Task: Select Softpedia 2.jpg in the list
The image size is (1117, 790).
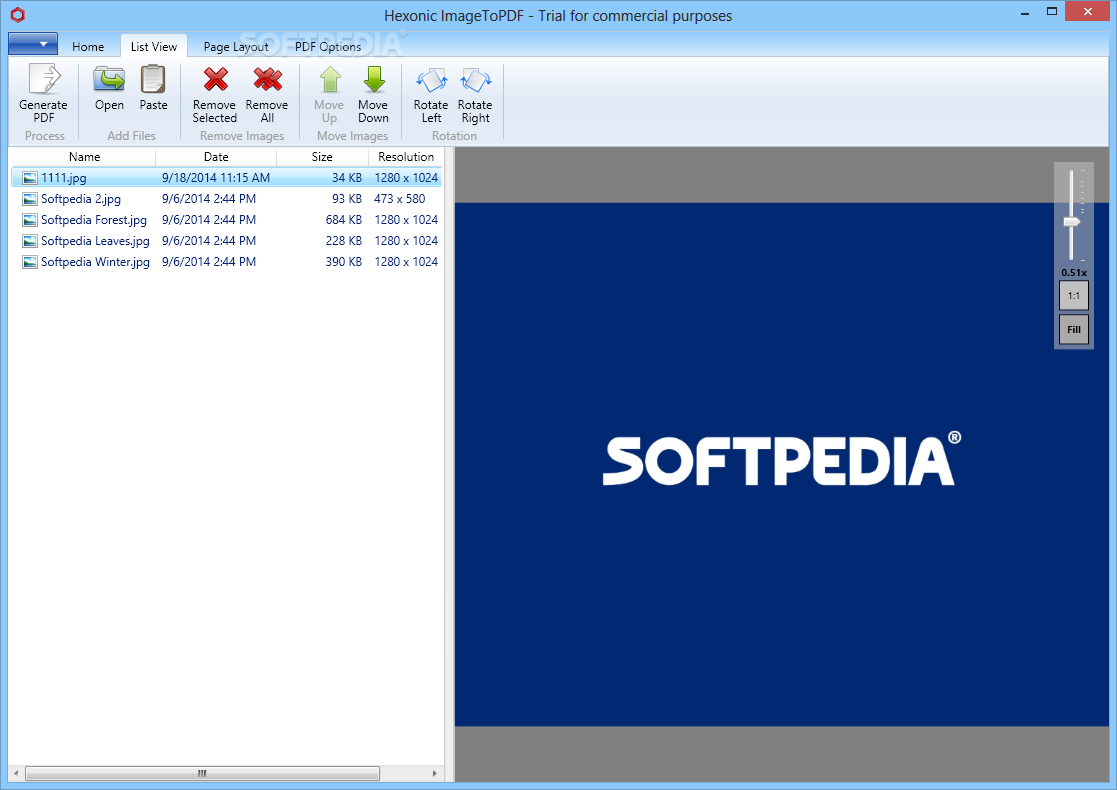Action: tap(80, 199)
